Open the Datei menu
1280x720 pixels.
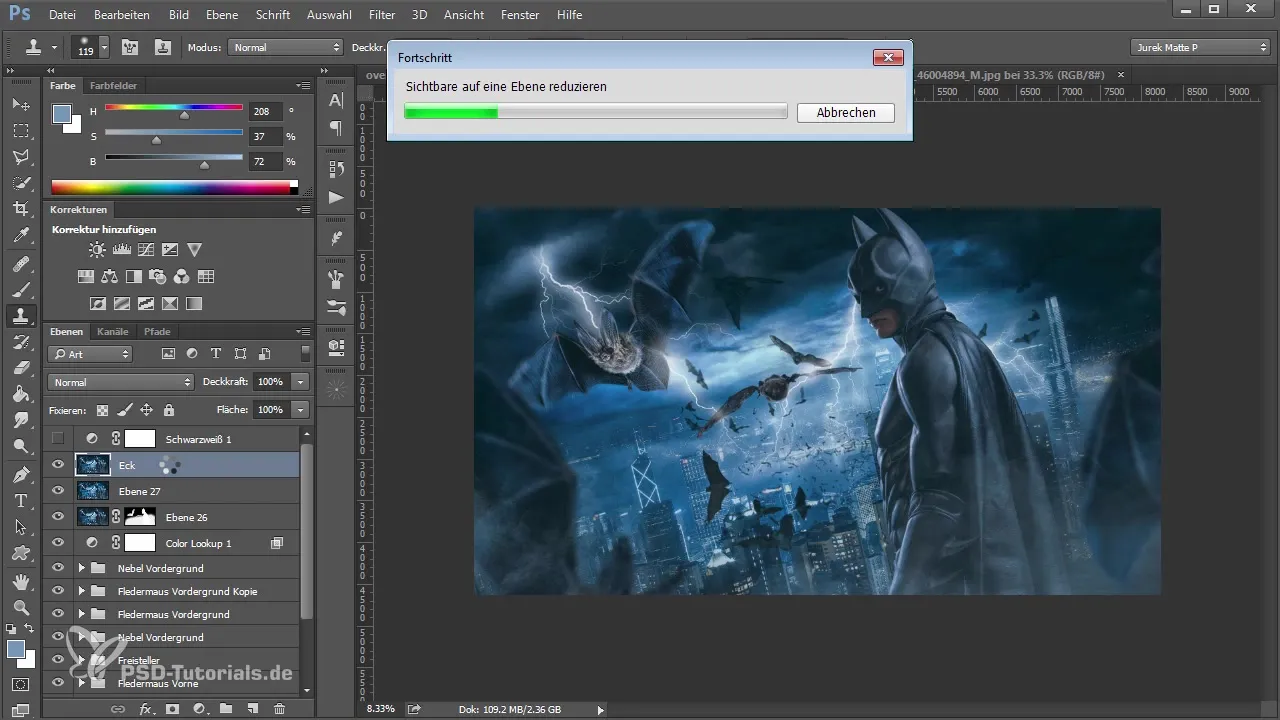point(61,15)
